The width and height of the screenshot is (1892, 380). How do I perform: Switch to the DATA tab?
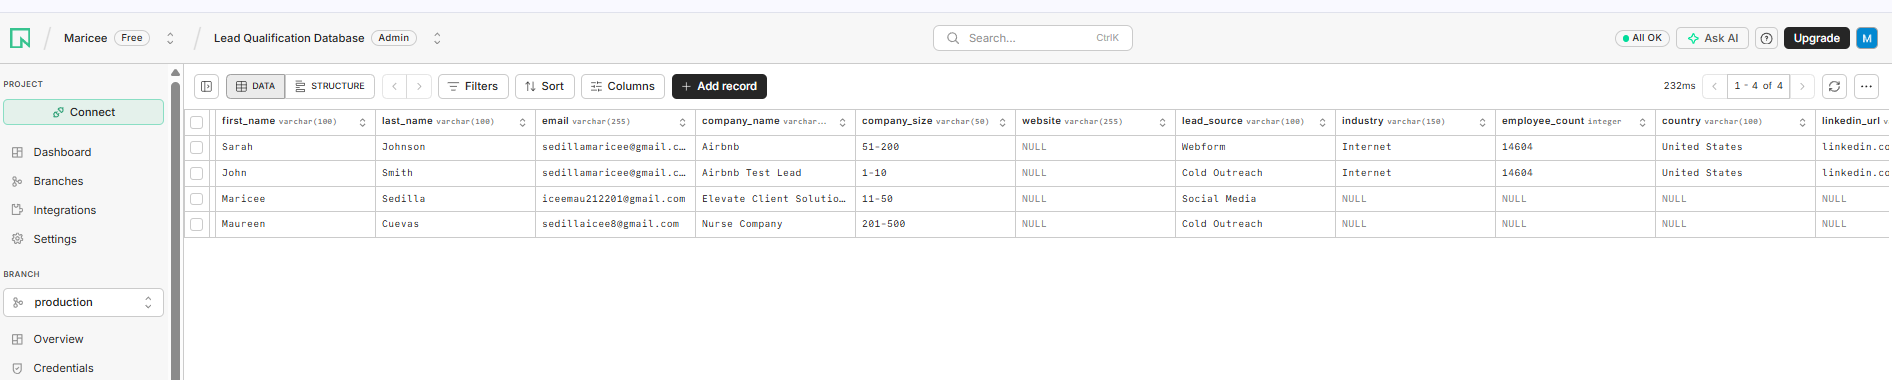[x=255, y=86]
